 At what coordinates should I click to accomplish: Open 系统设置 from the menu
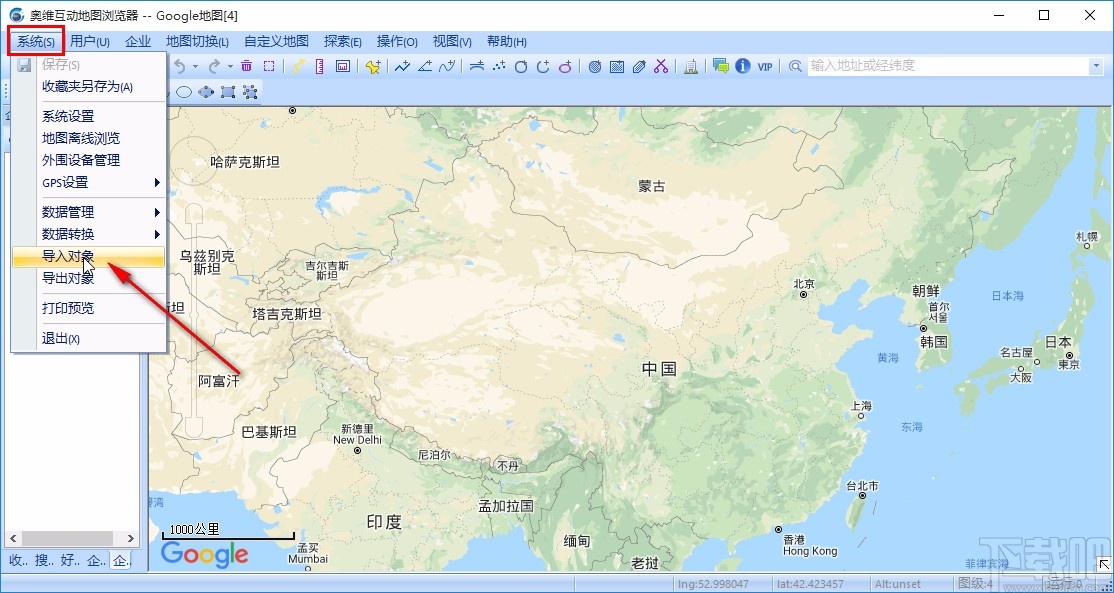click(x=89, y=116)
